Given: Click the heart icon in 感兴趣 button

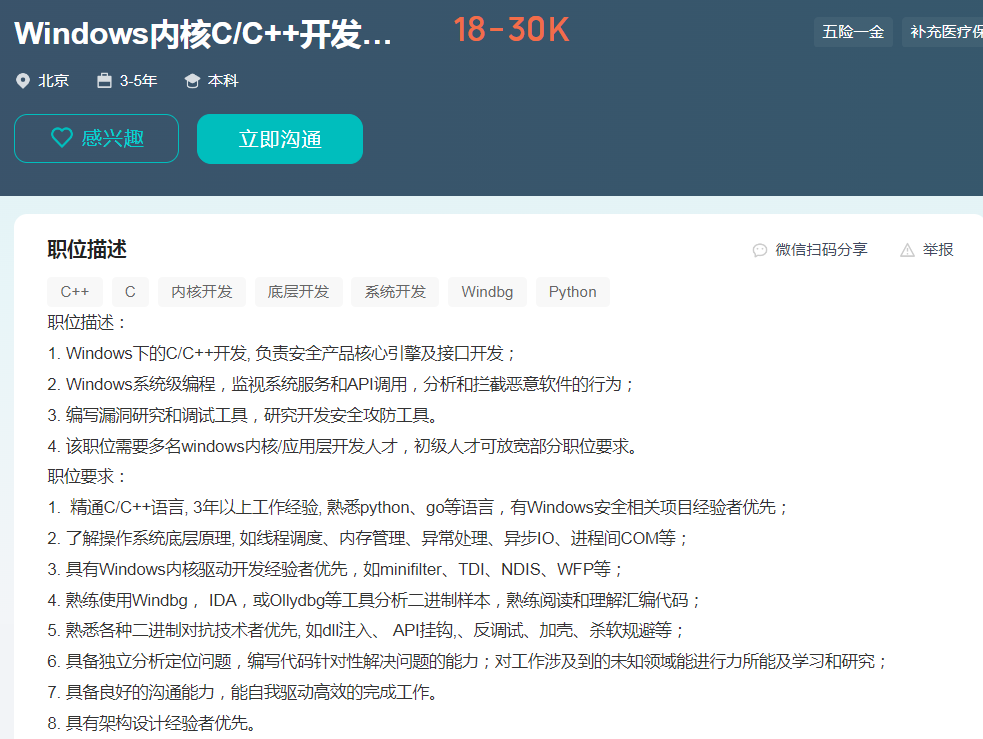Looking at the screenshot, I should [62, 137].
